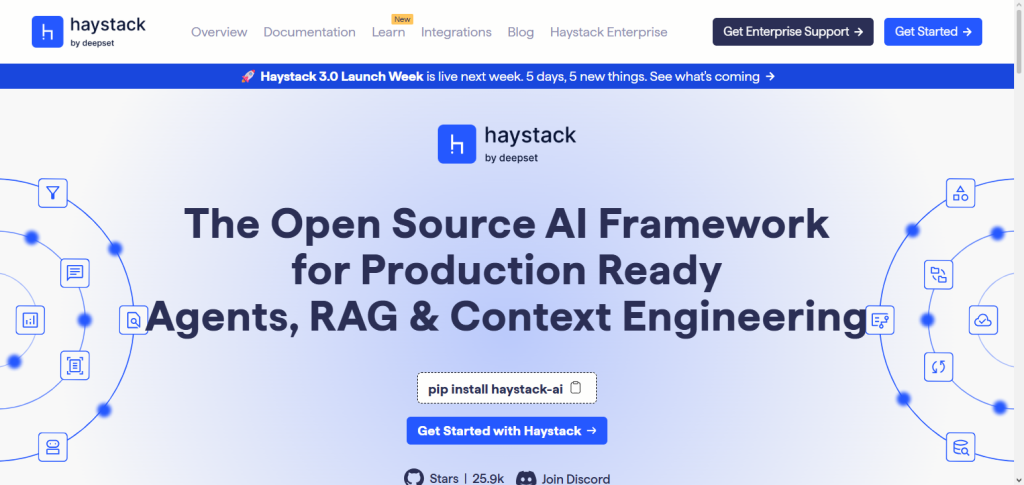The image size is (1024, 485).
Task: Open the Documentation menu item
Action: (310, 32)
